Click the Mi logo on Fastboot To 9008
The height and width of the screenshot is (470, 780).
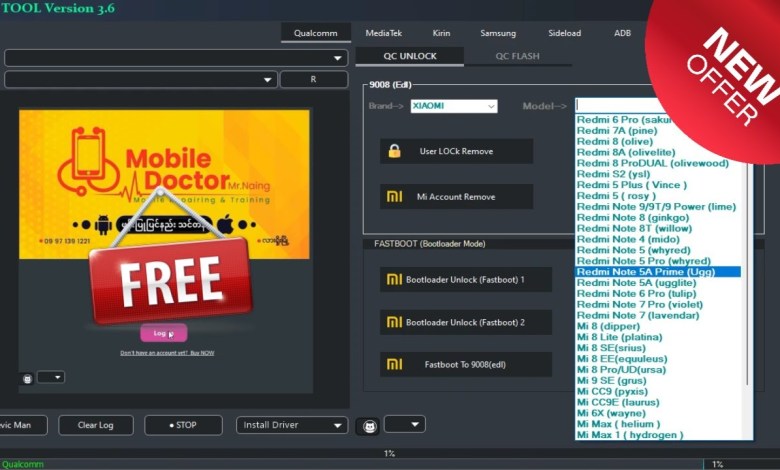[x=394, y=365]
